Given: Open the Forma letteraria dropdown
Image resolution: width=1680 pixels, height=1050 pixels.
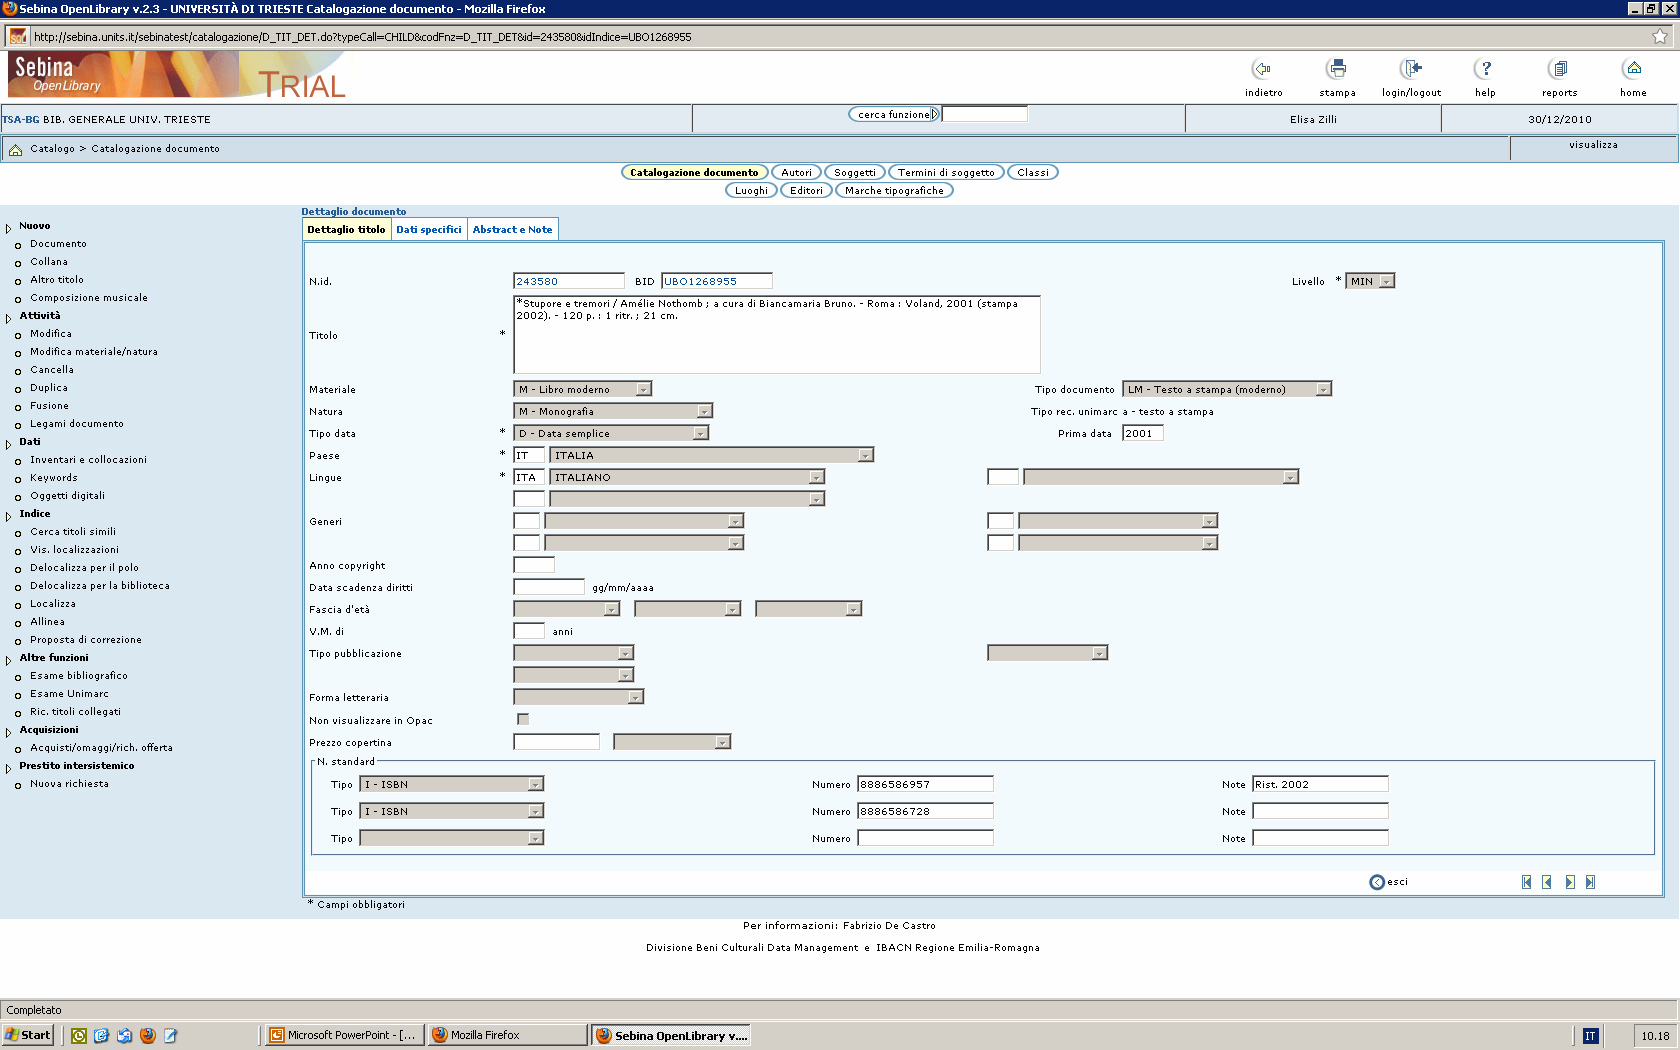Looking at the screenshot, I should [x=578, y=697].
